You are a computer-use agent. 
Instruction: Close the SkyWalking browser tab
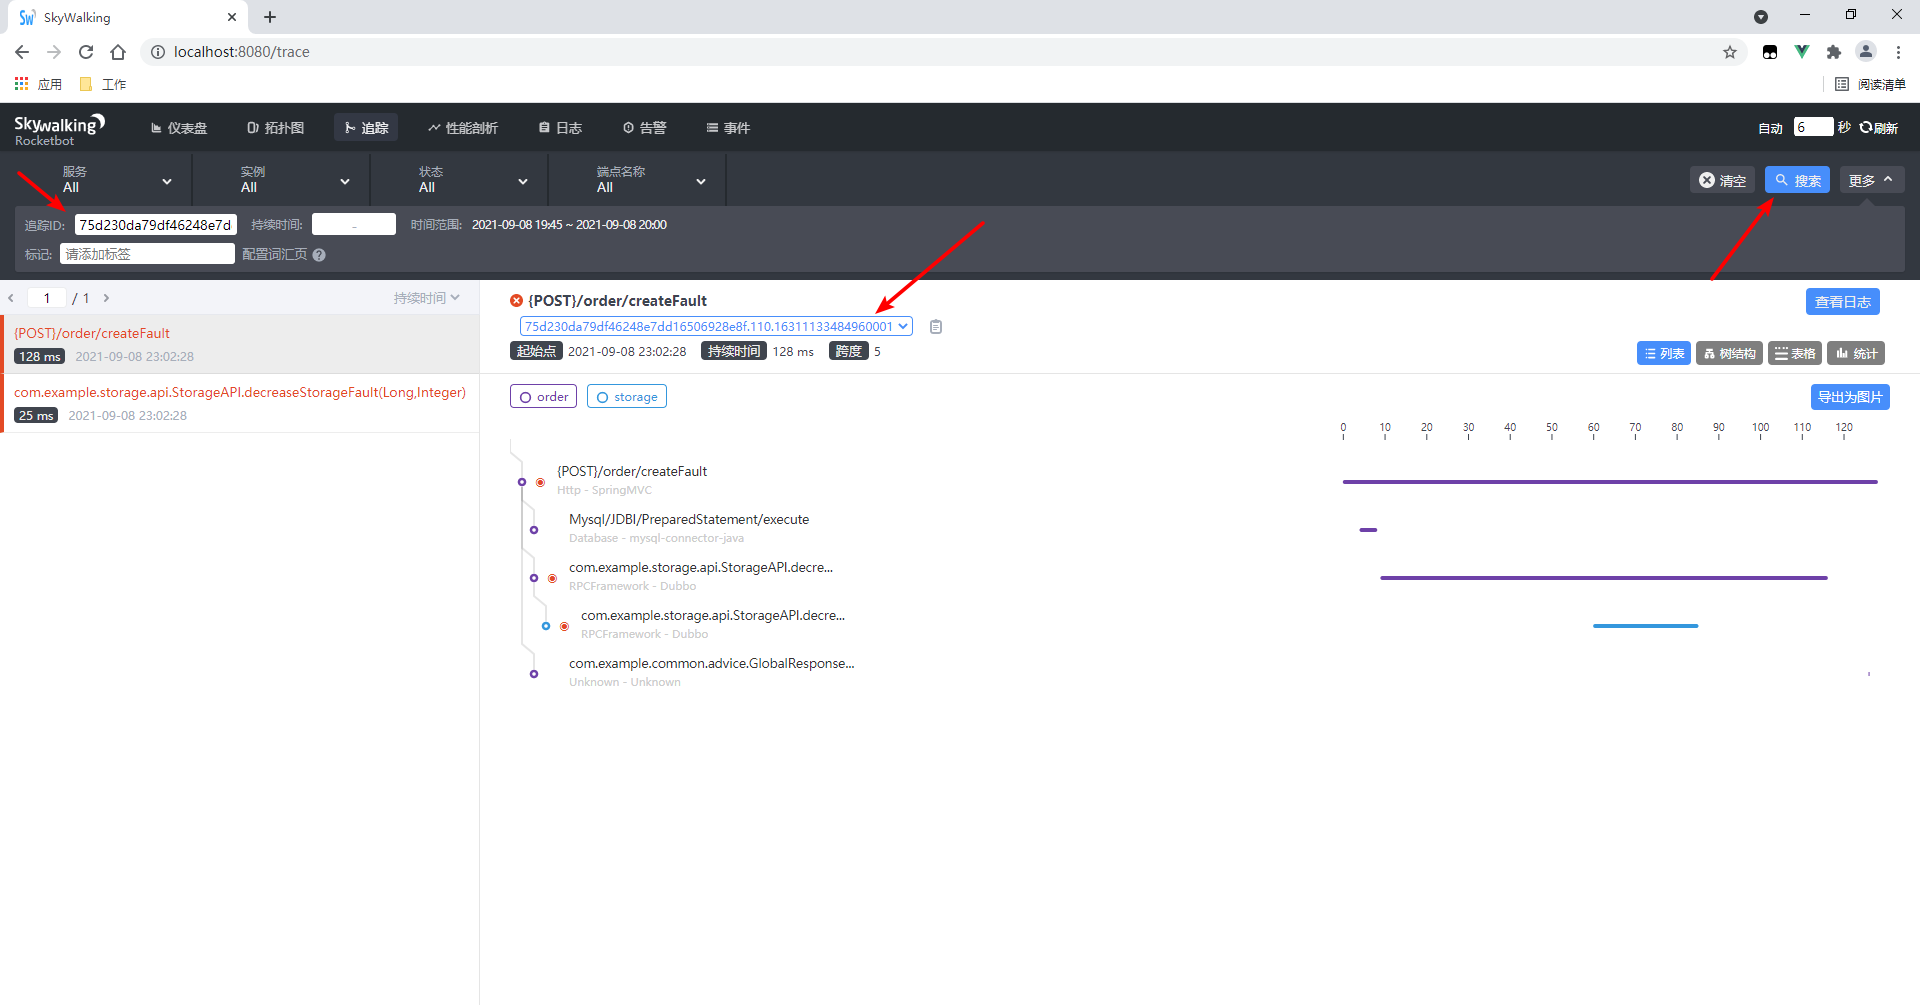coord(232,17)
